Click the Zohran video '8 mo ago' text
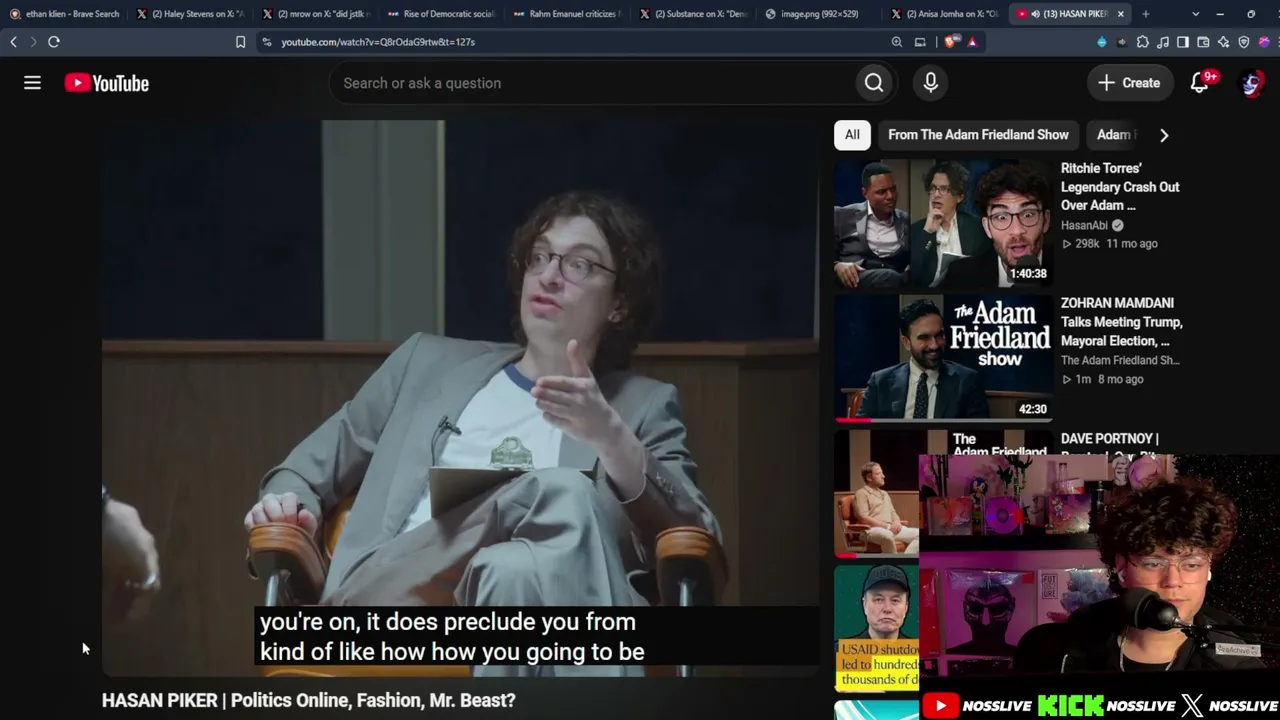Image resolution: width=1280 pixels, height=720 pixels. (1120, 379)
